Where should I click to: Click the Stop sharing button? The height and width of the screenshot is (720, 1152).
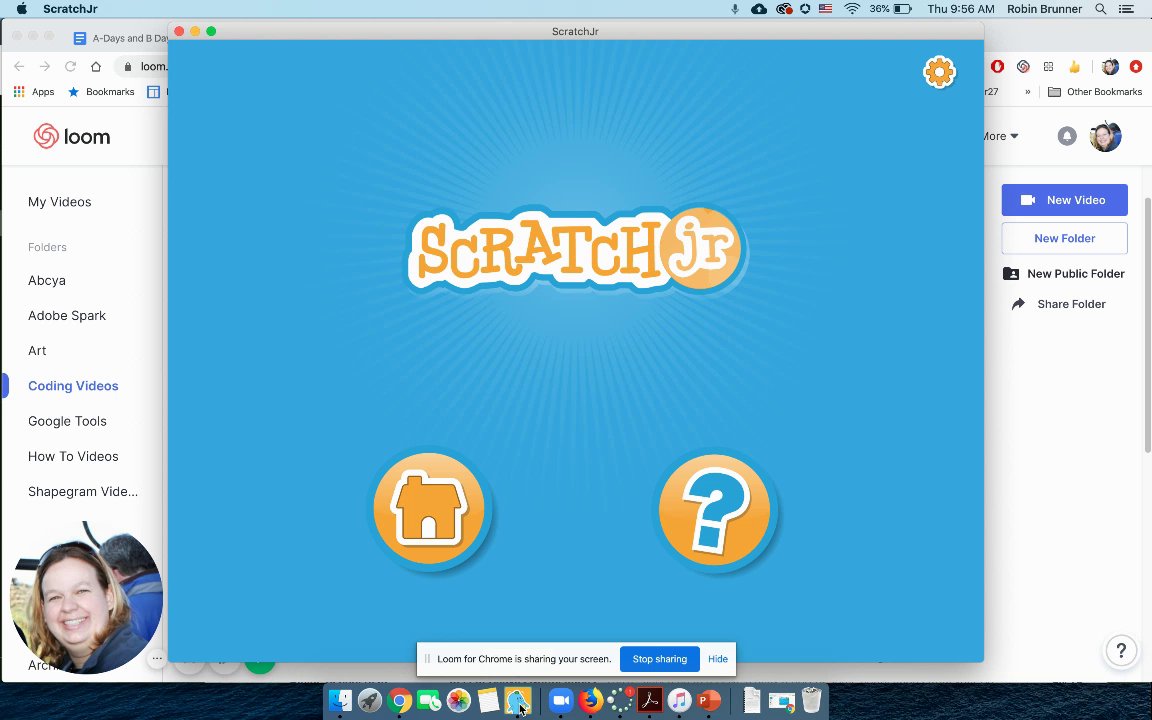[660, 659]
